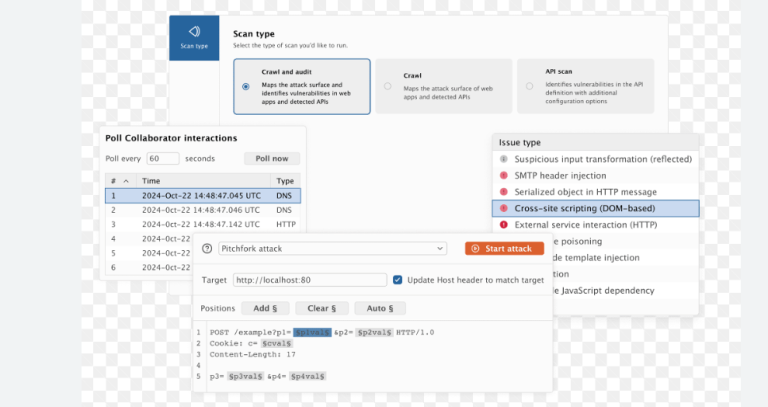
Task: Select Cross-site scripting (DOM-based) issue
Action: point(596,209)
